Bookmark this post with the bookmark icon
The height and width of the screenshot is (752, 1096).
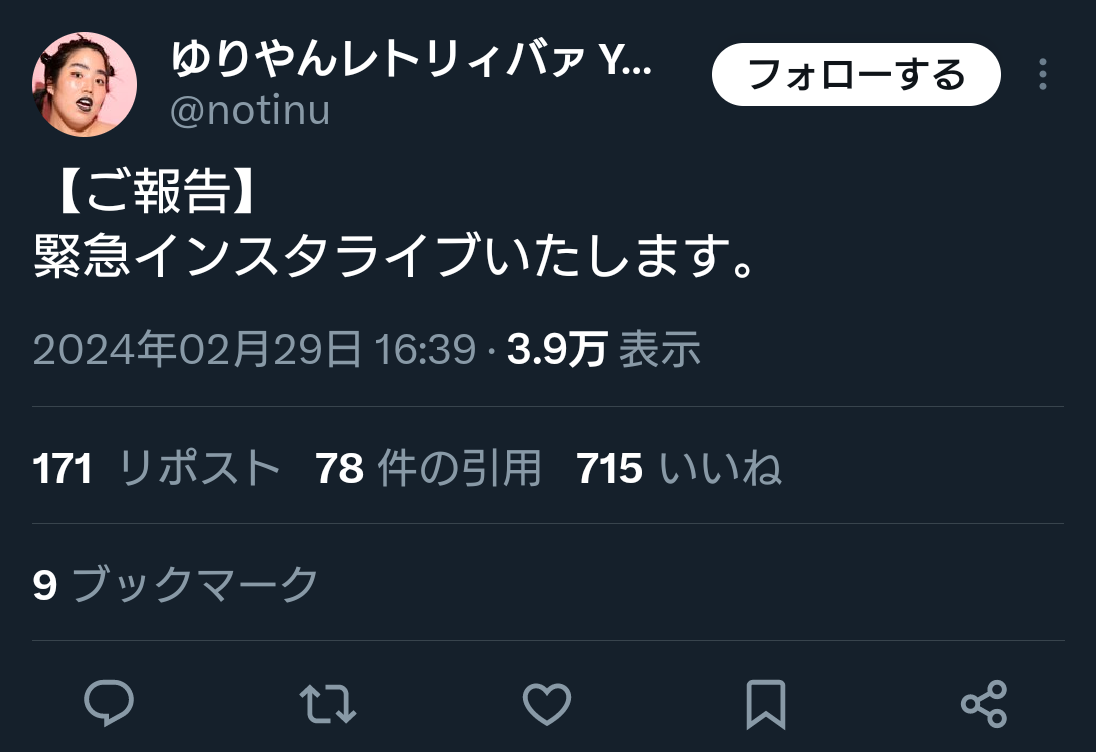point(766,704)
